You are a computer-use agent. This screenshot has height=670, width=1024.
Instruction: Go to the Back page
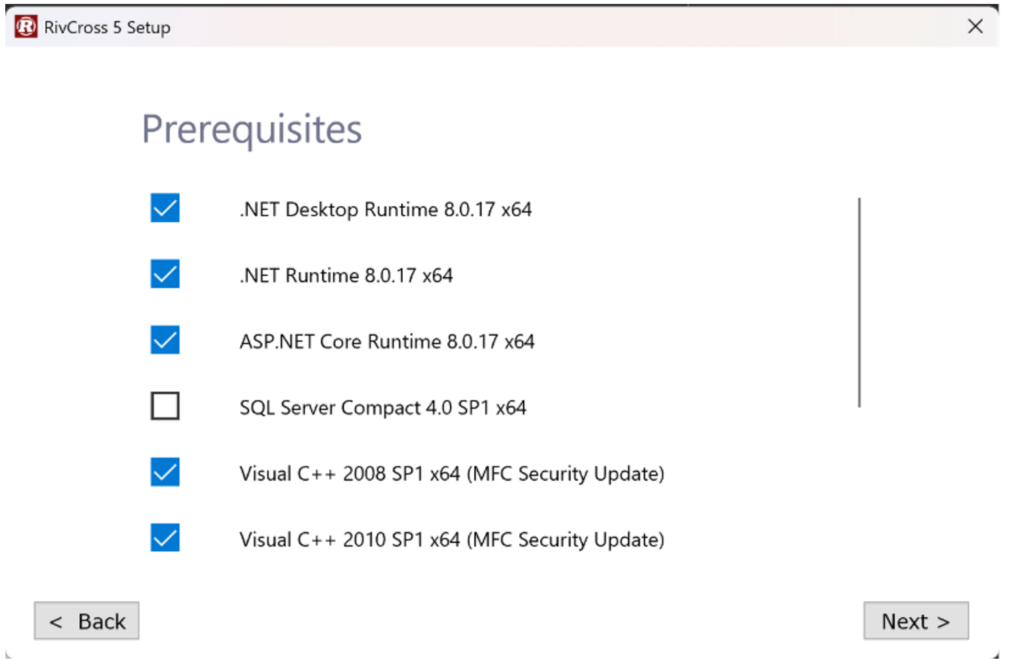point(87,621)
